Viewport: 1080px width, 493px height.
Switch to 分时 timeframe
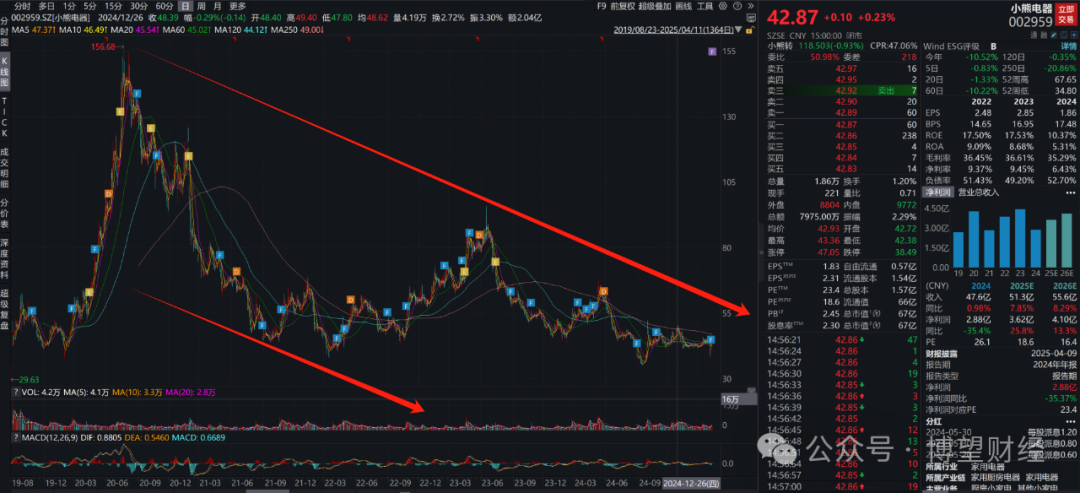click(x=23, y=6)
